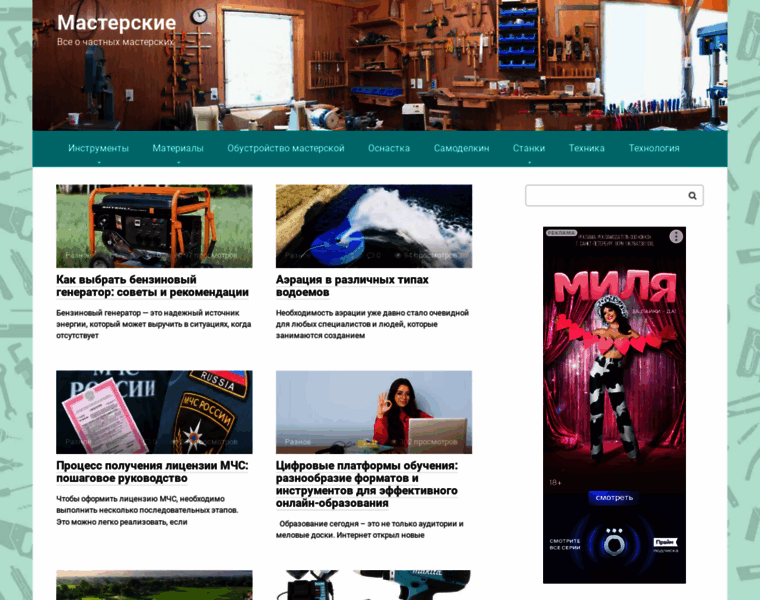Open the Материалы menu
This screenshot has width=760, height=600.
(178, 148)
